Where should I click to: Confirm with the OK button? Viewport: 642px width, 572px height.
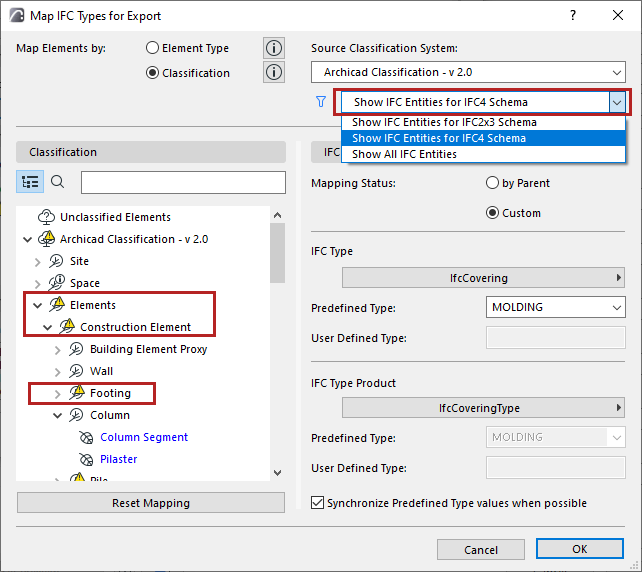(x=580, y=549)
